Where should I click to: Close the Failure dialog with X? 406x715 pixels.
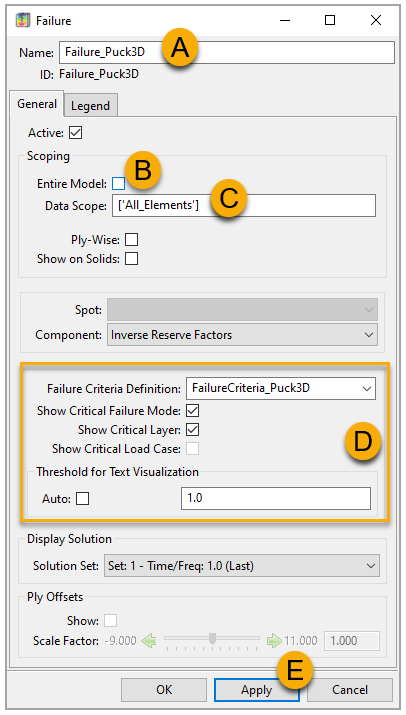tap(376, 20)
